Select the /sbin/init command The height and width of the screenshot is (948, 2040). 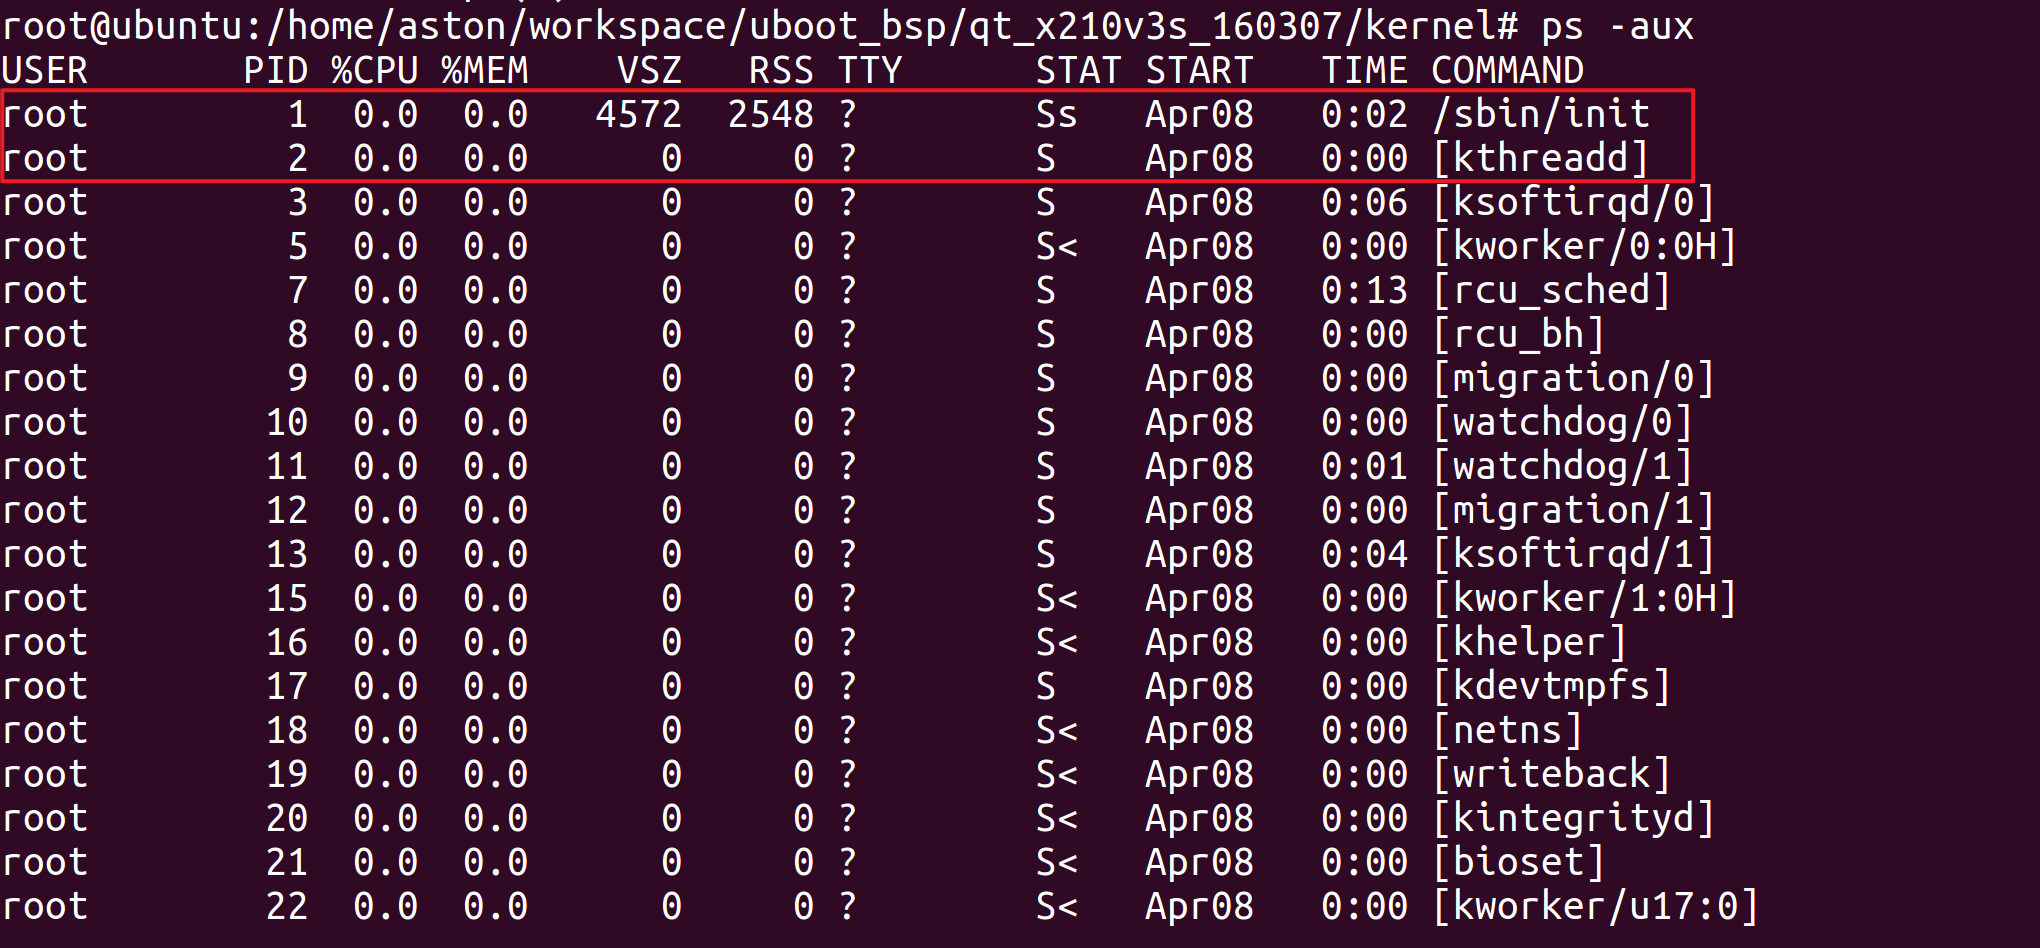coord(1541,114)
